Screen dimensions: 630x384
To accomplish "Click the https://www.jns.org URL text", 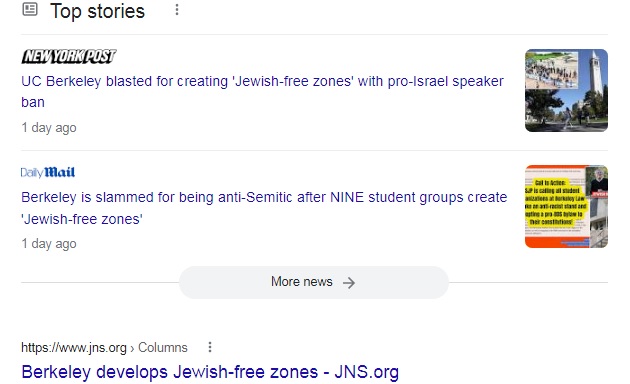I will point(74,347).
